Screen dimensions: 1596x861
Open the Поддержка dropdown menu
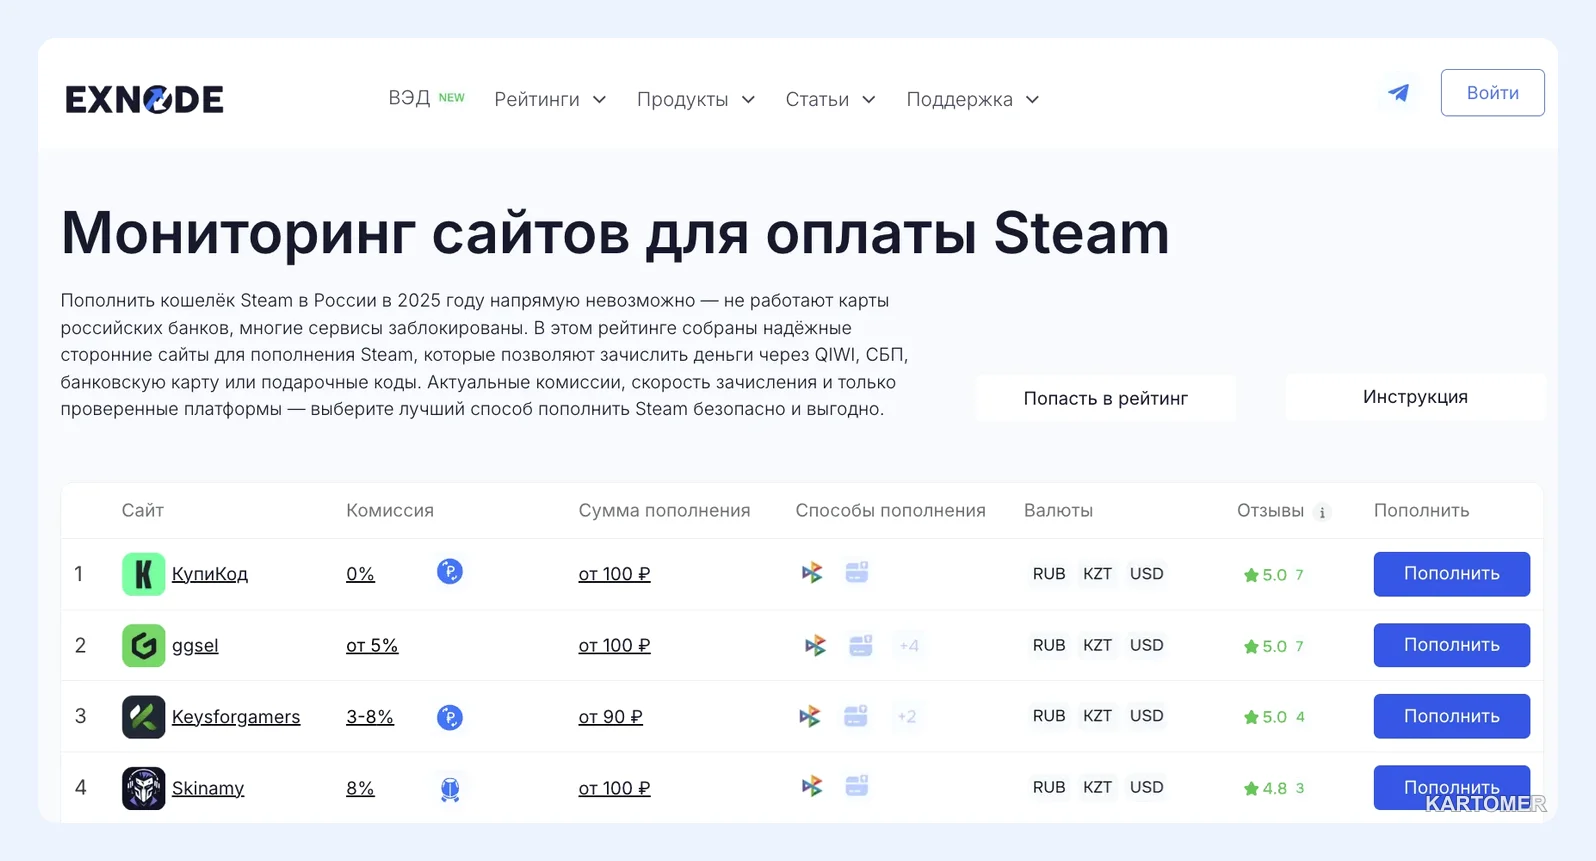(973, 99)
